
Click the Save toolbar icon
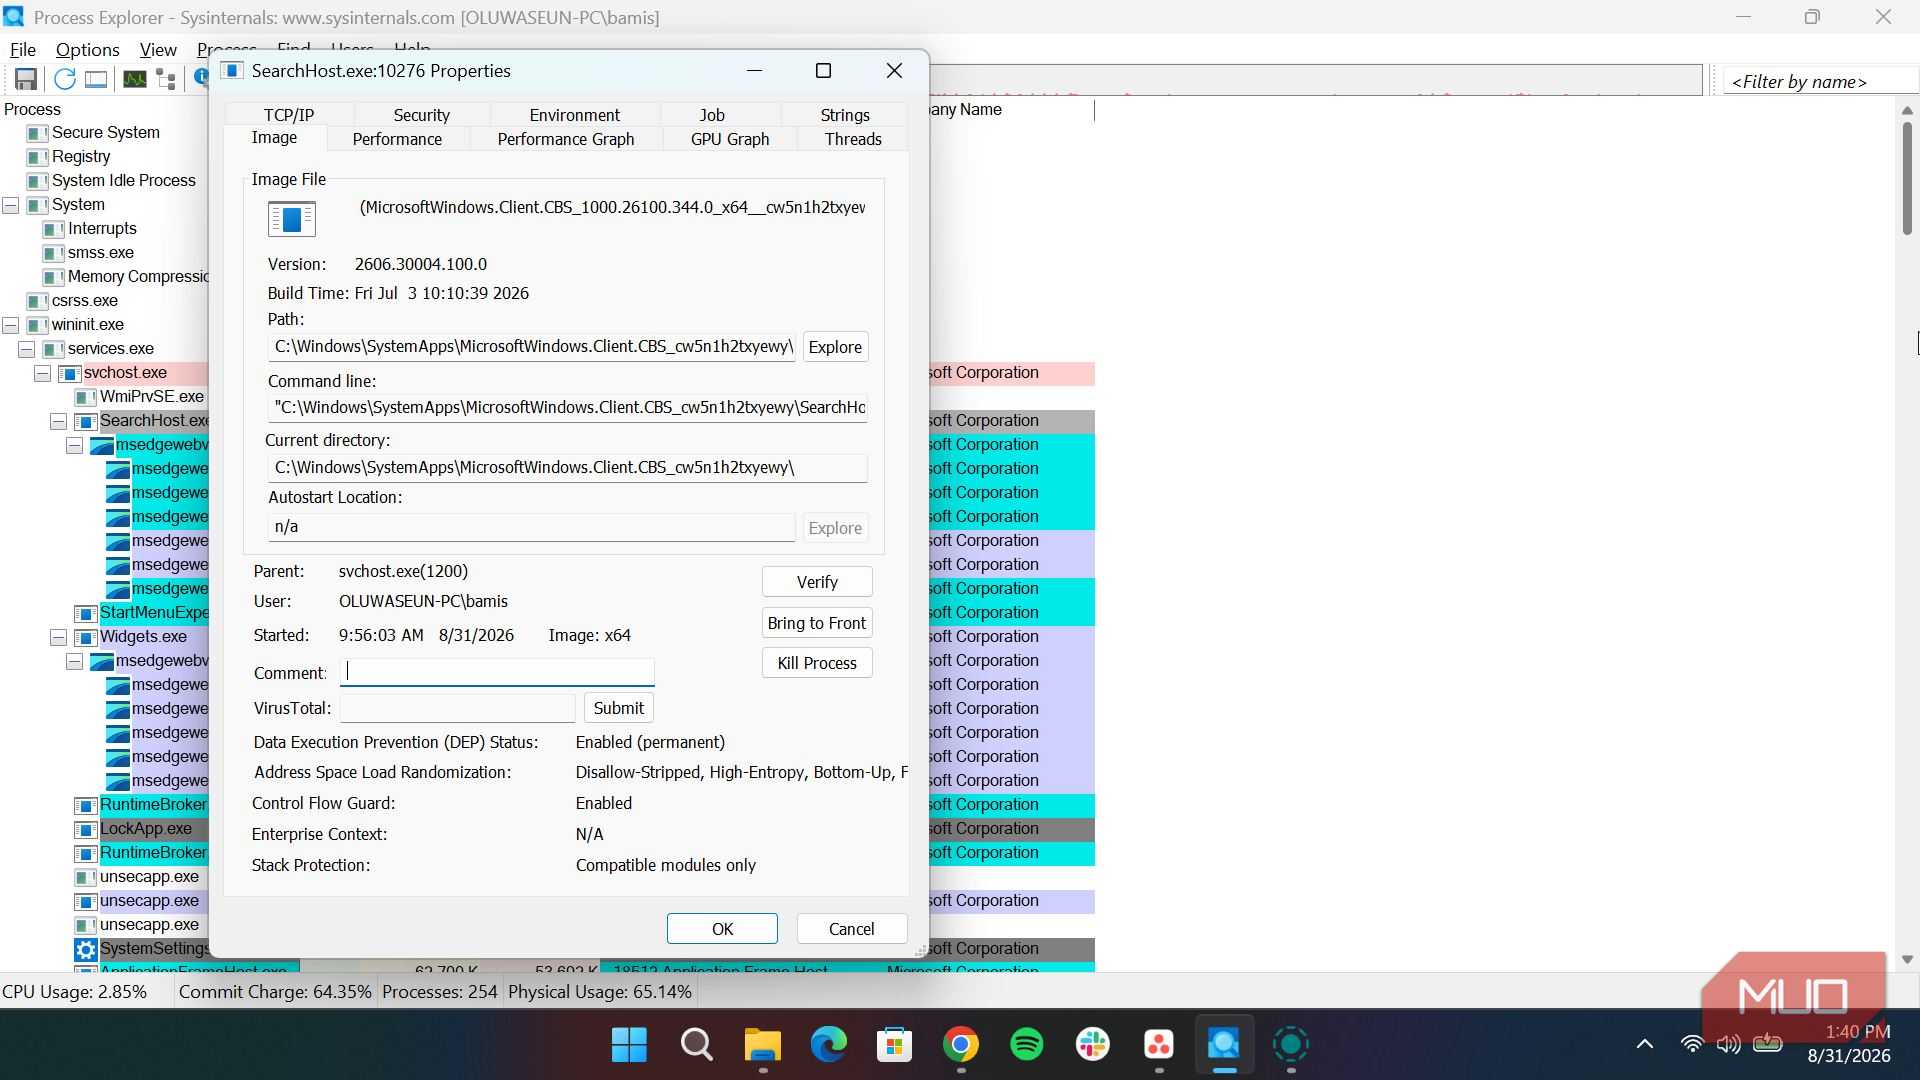click(26, 79)
